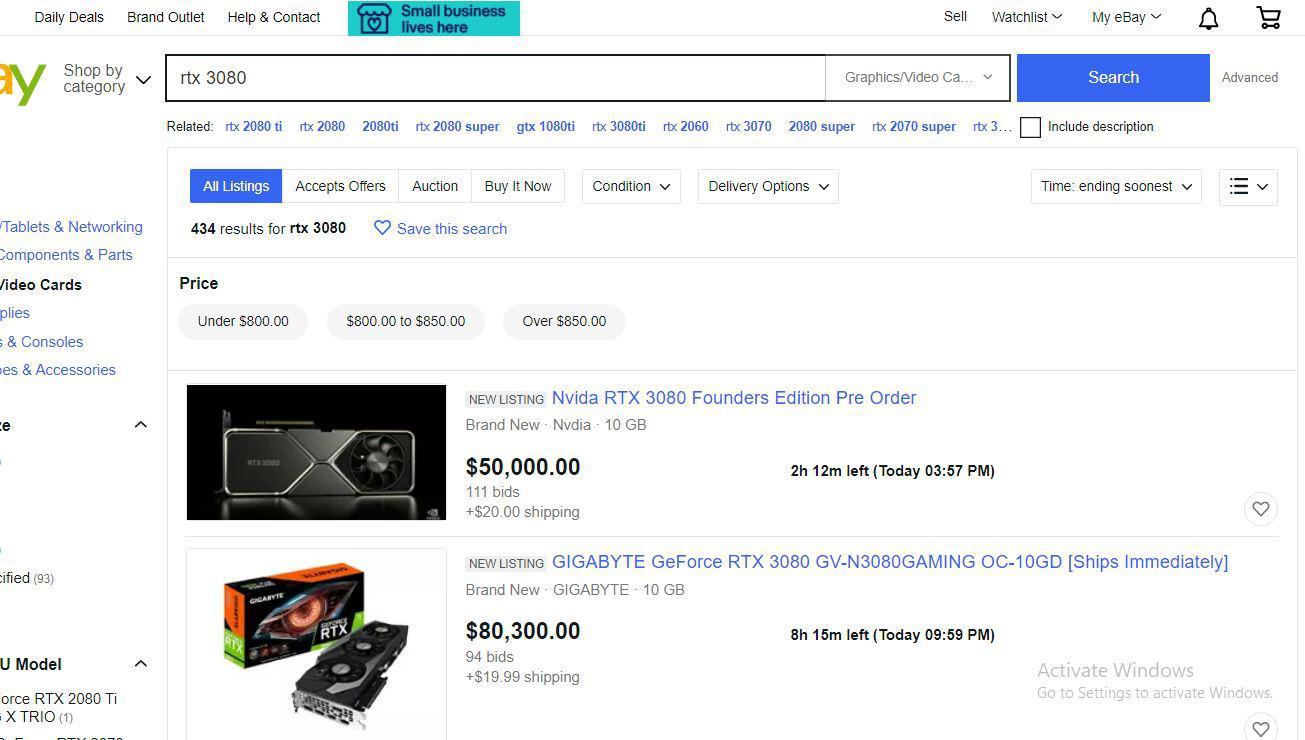Open the rtx 3070 related search link

(748, 127)
